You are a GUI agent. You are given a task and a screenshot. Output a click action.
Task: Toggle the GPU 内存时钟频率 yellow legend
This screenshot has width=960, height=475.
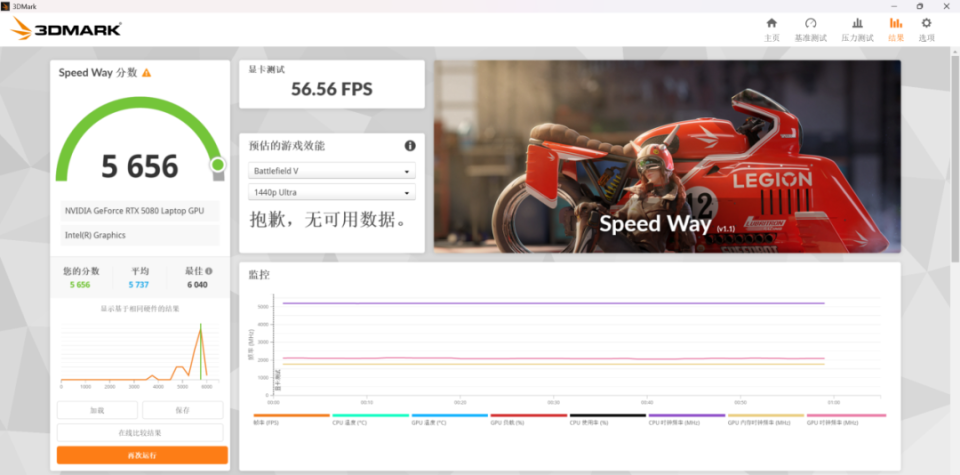coord(765,419)
